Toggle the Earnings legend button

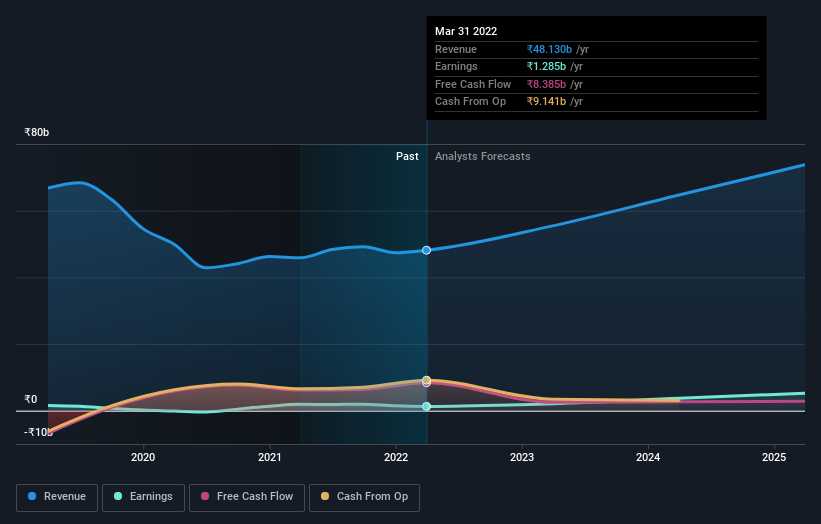click(x=143, y=497)
